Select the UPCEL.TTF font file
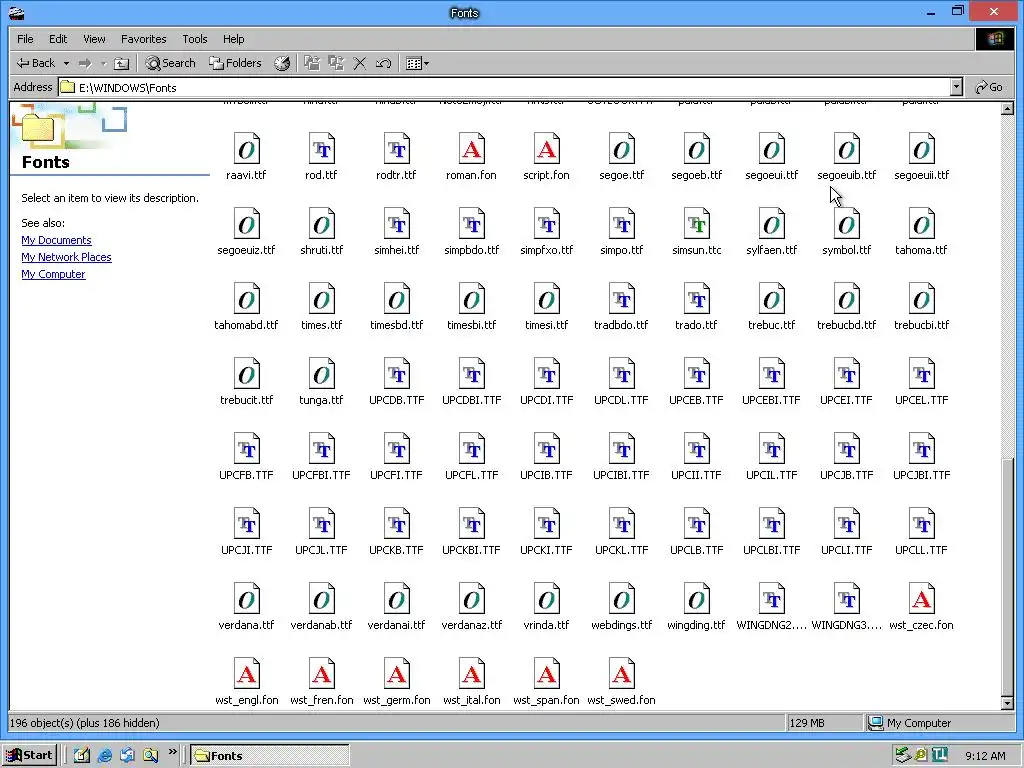 coord(921,382)
